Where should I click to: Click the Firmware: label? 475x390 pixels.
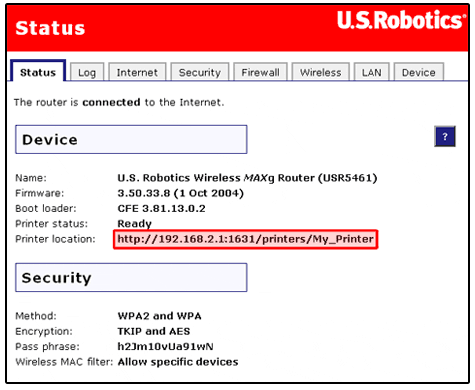point(40,193)
